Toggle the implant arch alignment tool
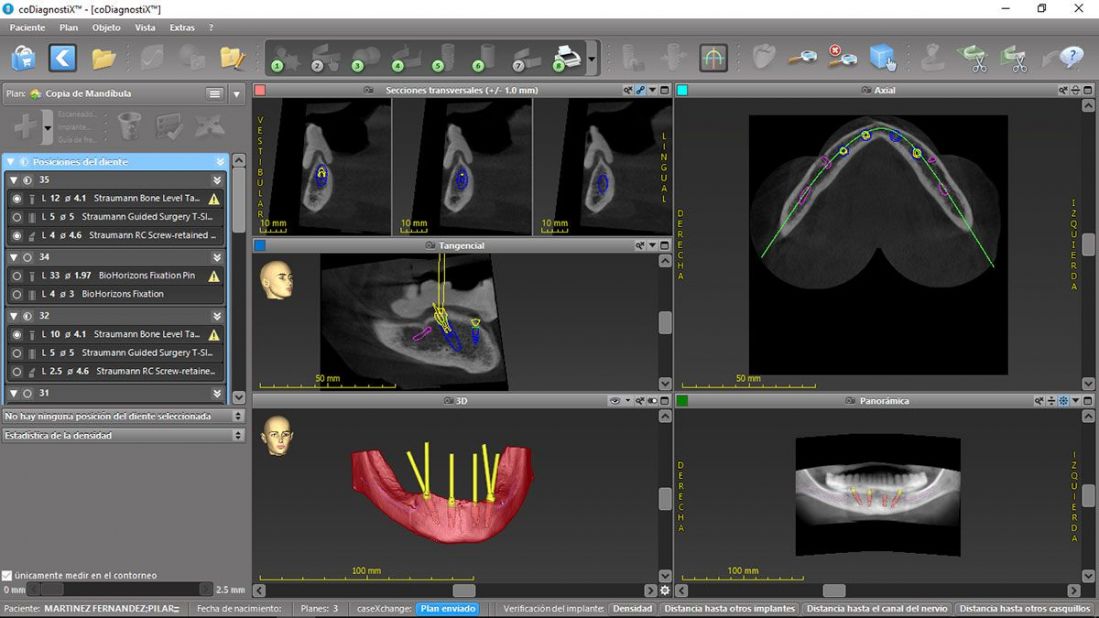This screenshot has width=1099, height=618. click(x=715, y=58)
